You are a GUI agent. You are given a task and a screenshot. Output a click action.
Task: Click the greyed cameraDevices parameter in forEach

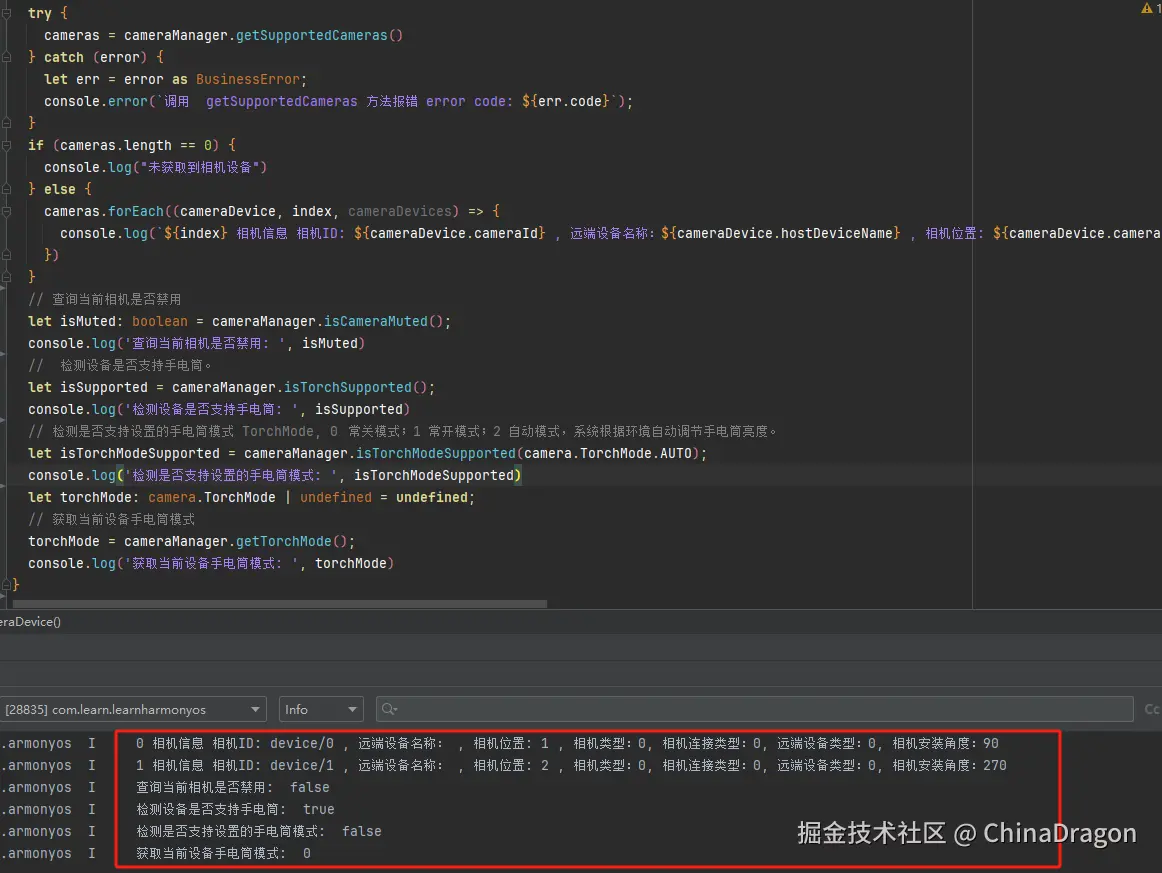coord(399,211)
